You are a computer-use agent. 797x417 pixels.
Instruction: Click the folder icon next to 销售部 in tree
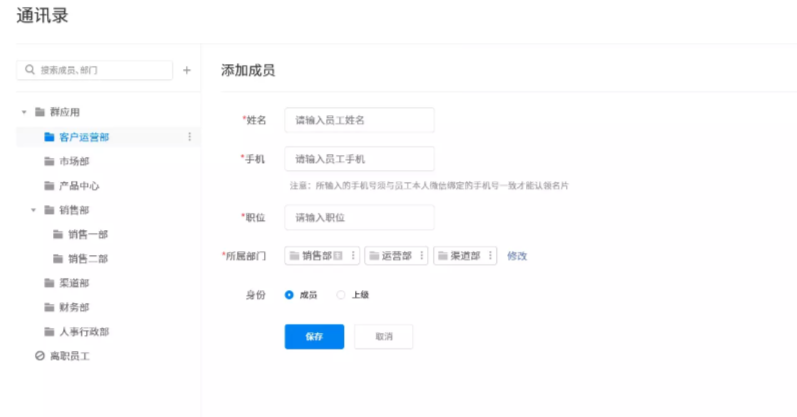pos(49,210)
